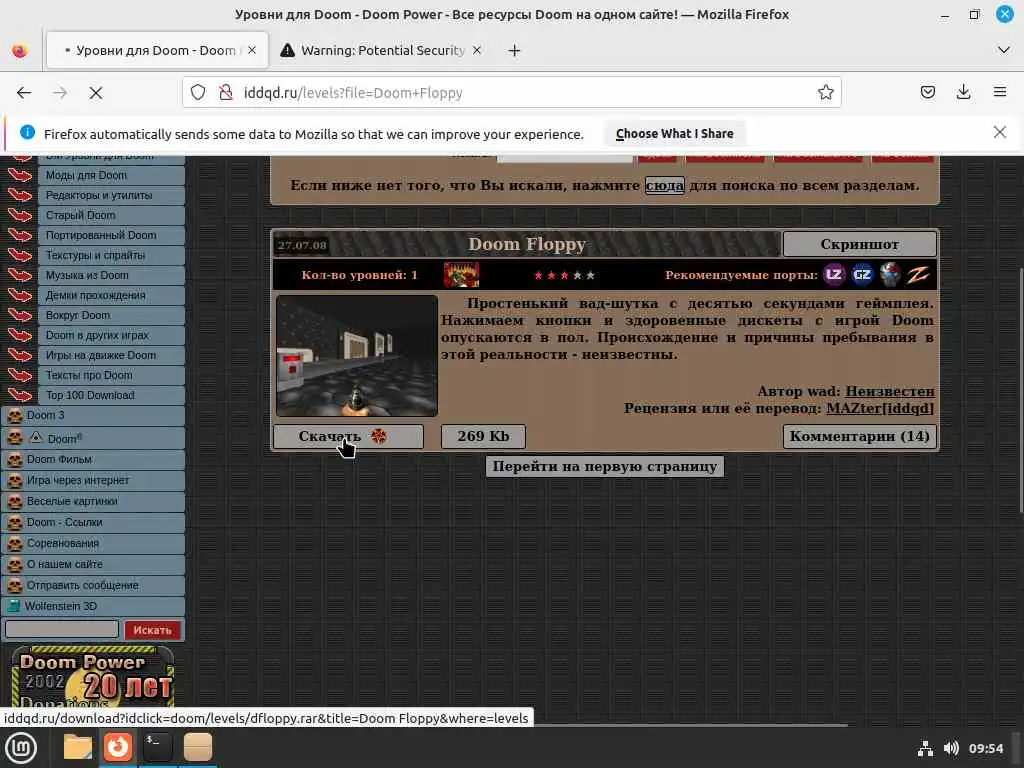1024x768 pixels.
Task: Expand the list all tabs chevron
Action: click(x=1004, y=50)
